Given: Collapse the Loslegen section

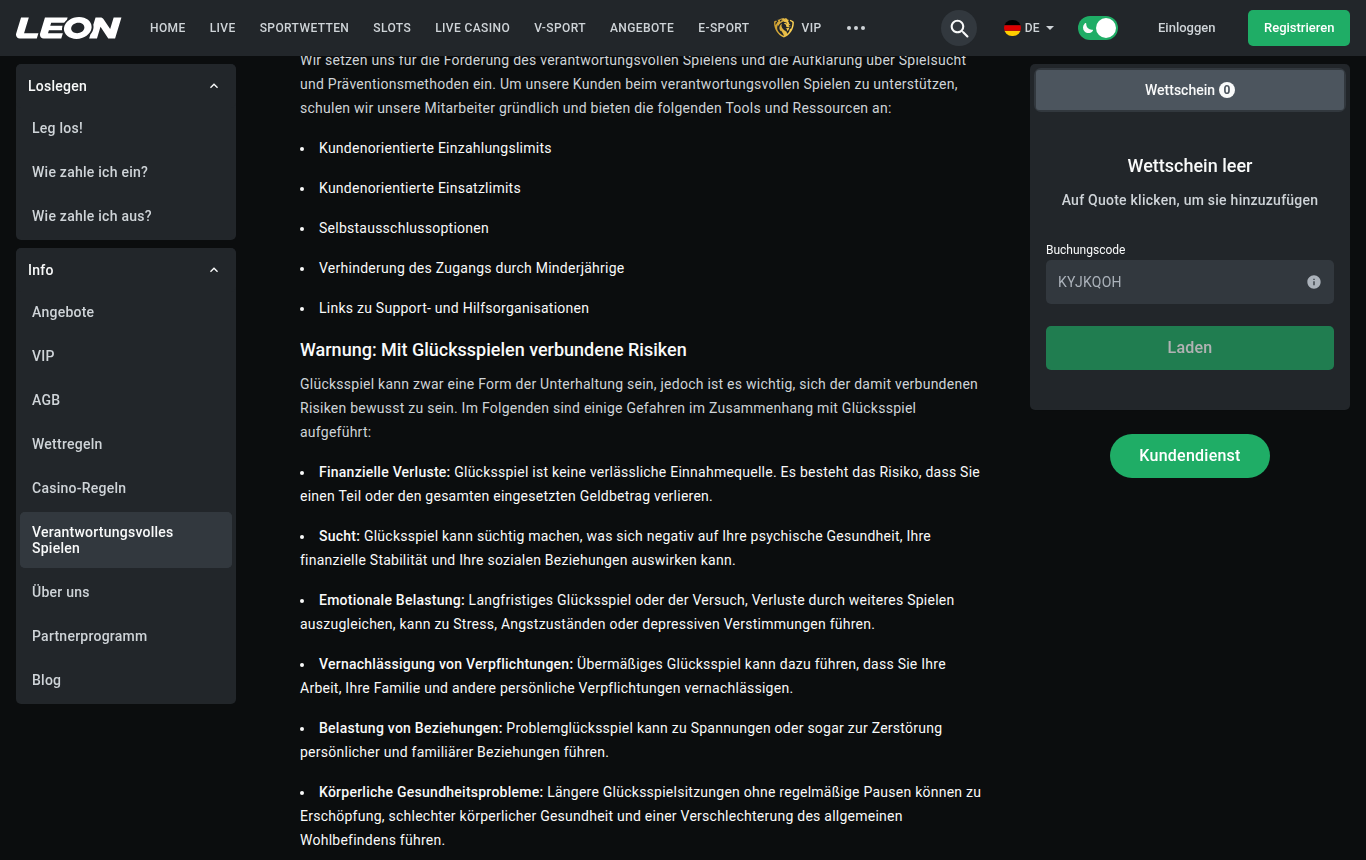Looking at the screenshot, I should click(x=214, y=86).
